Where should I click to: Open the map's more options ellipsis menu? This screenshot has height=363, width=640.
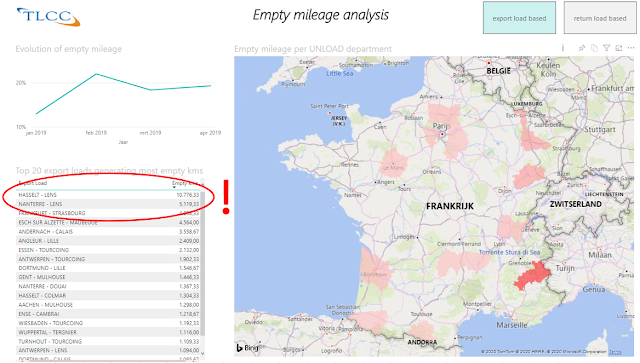pos(631,48)
